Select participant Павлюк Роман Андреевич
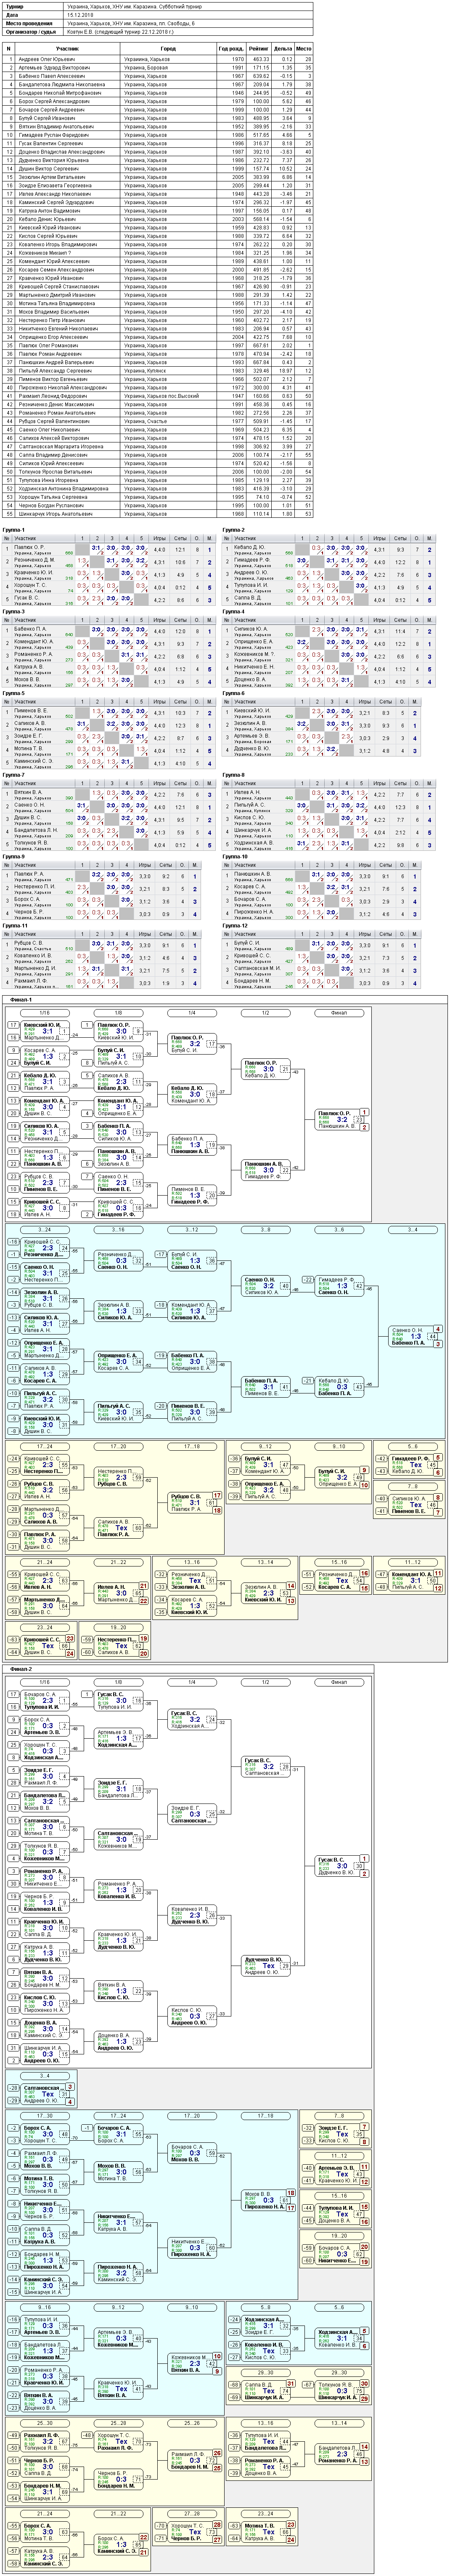 (x=50, y=354)
